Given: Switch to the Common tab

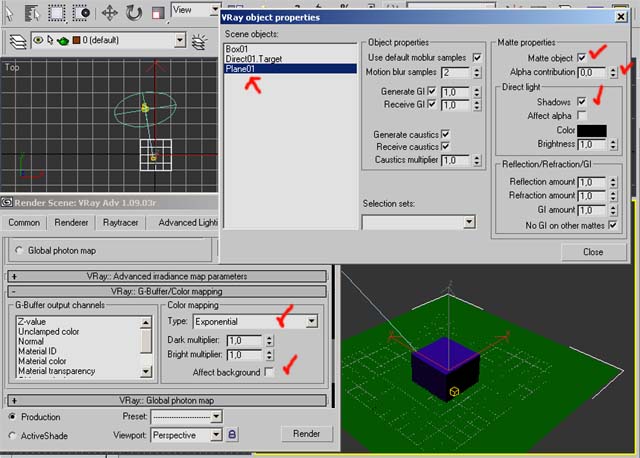Looking at the screenshot, I should (24, 222).
